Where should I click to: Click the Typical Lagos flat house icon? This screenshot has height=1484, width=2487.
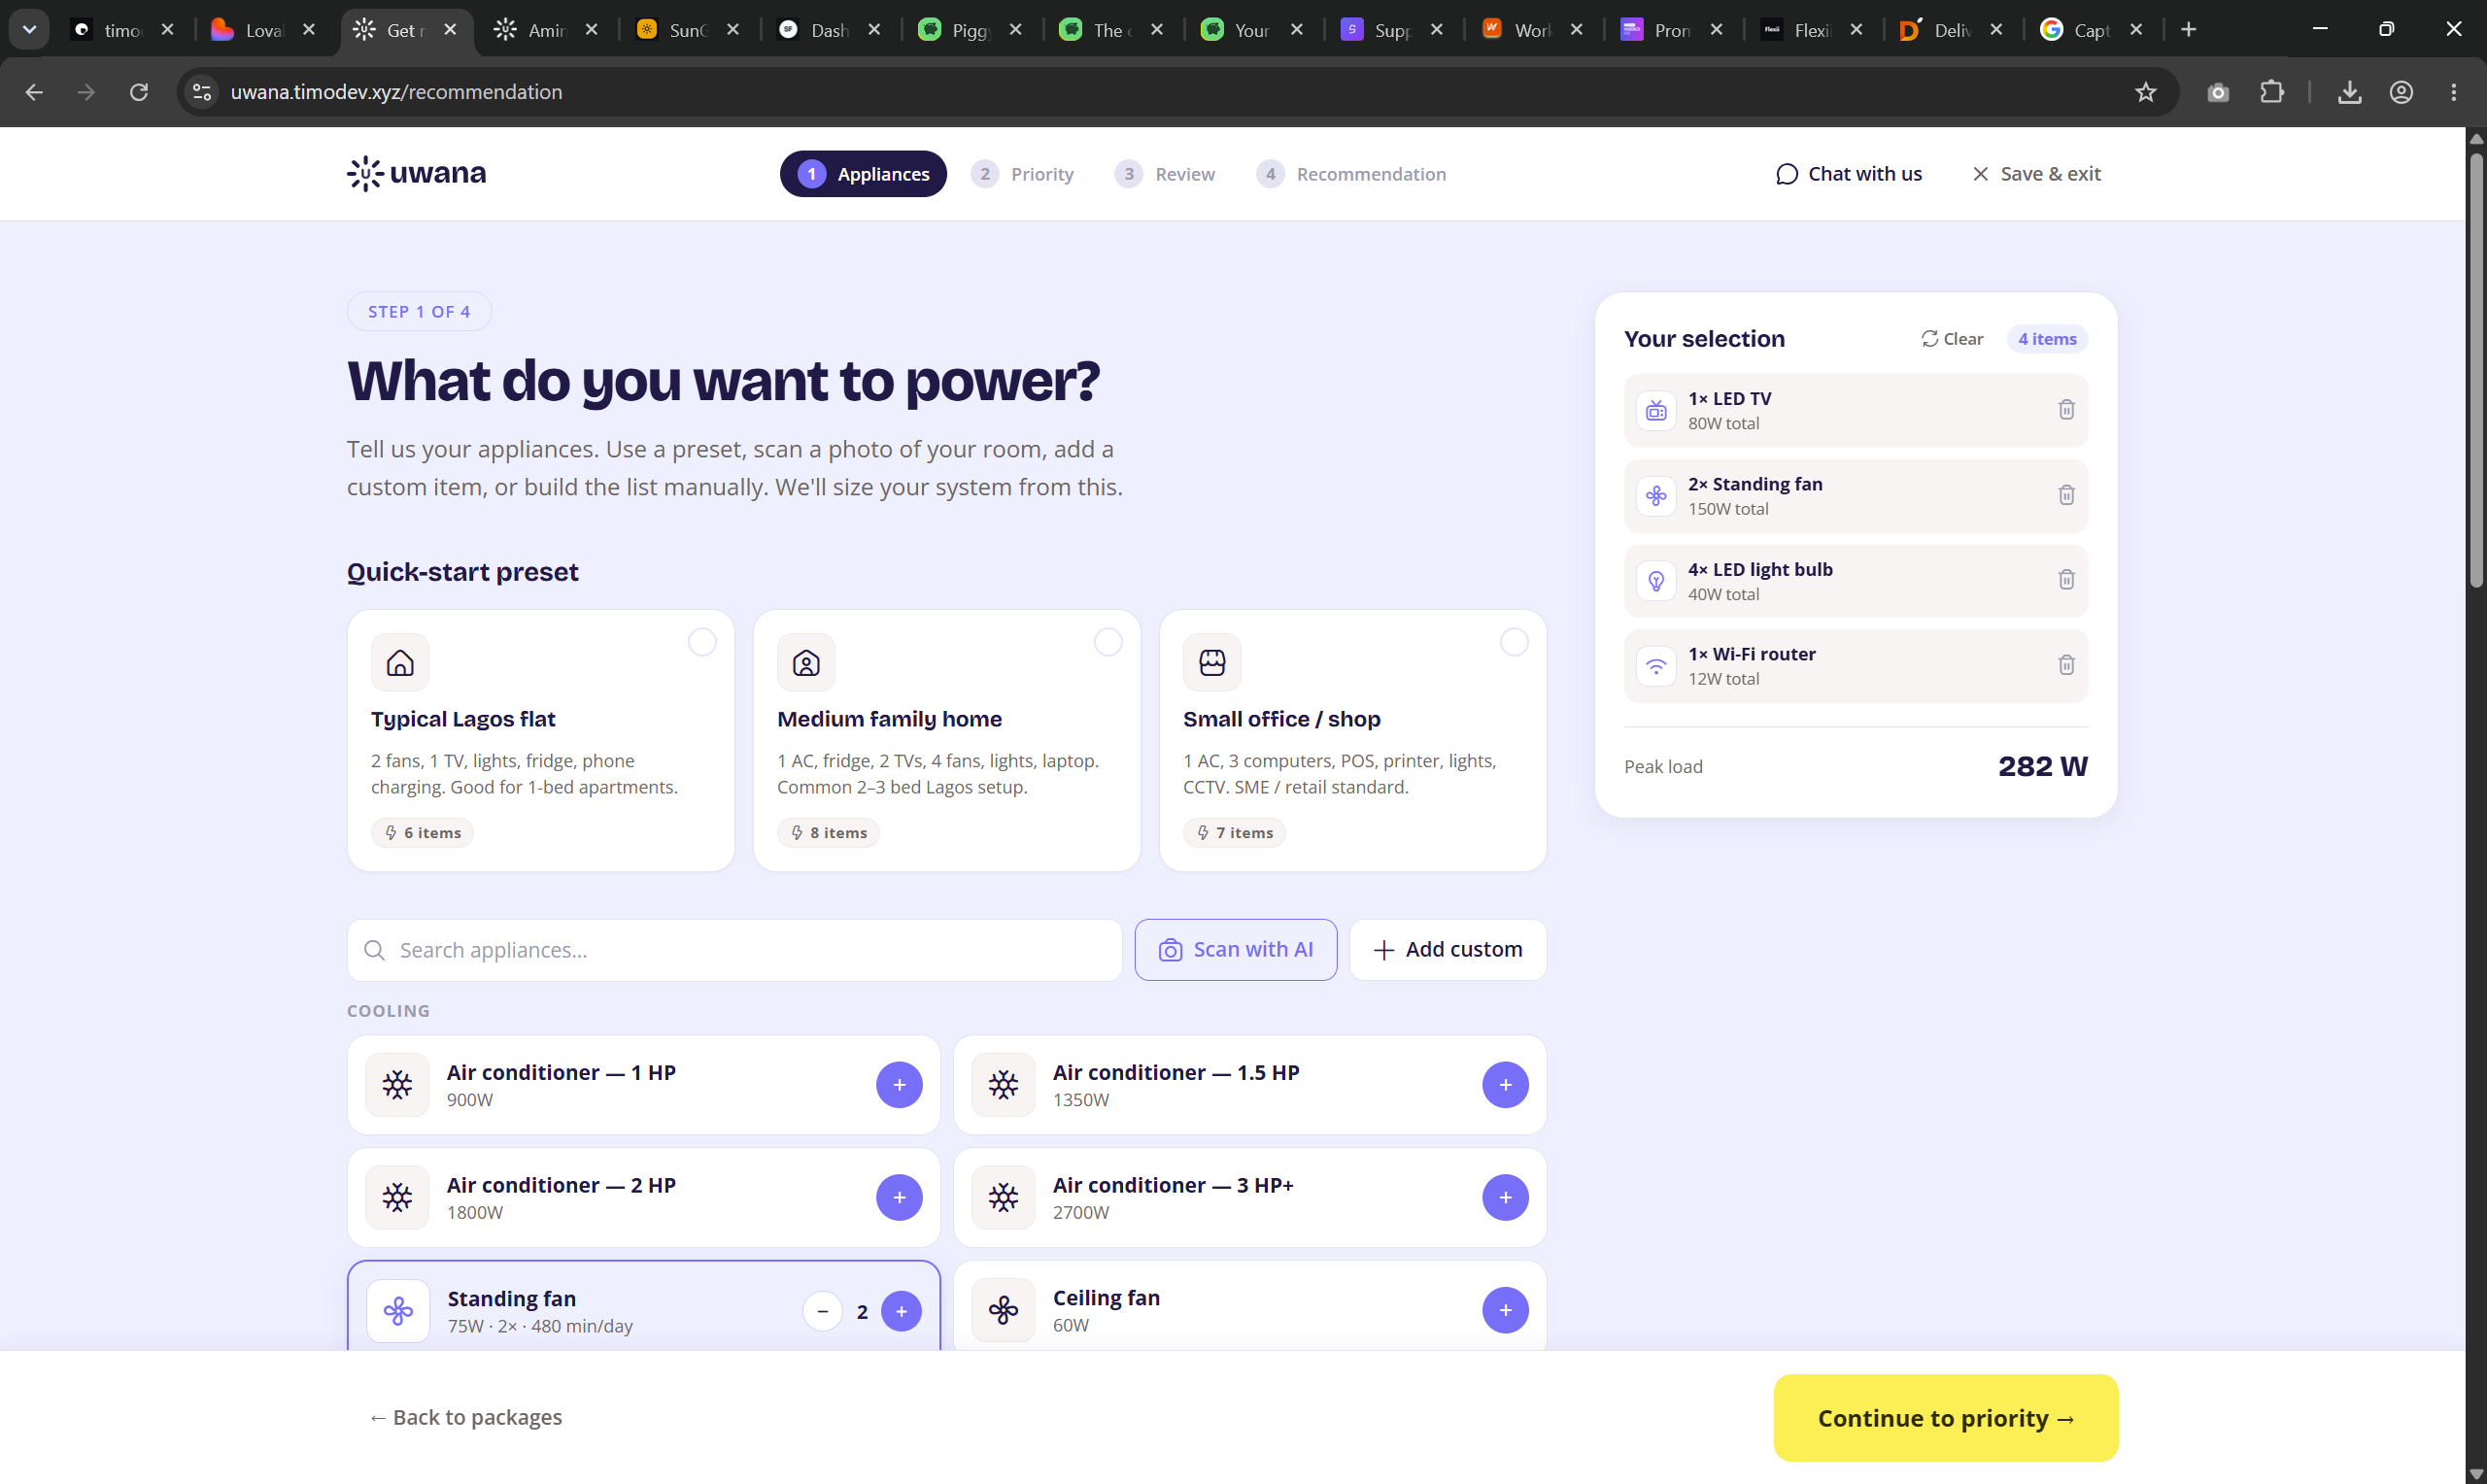pos(400,662)
